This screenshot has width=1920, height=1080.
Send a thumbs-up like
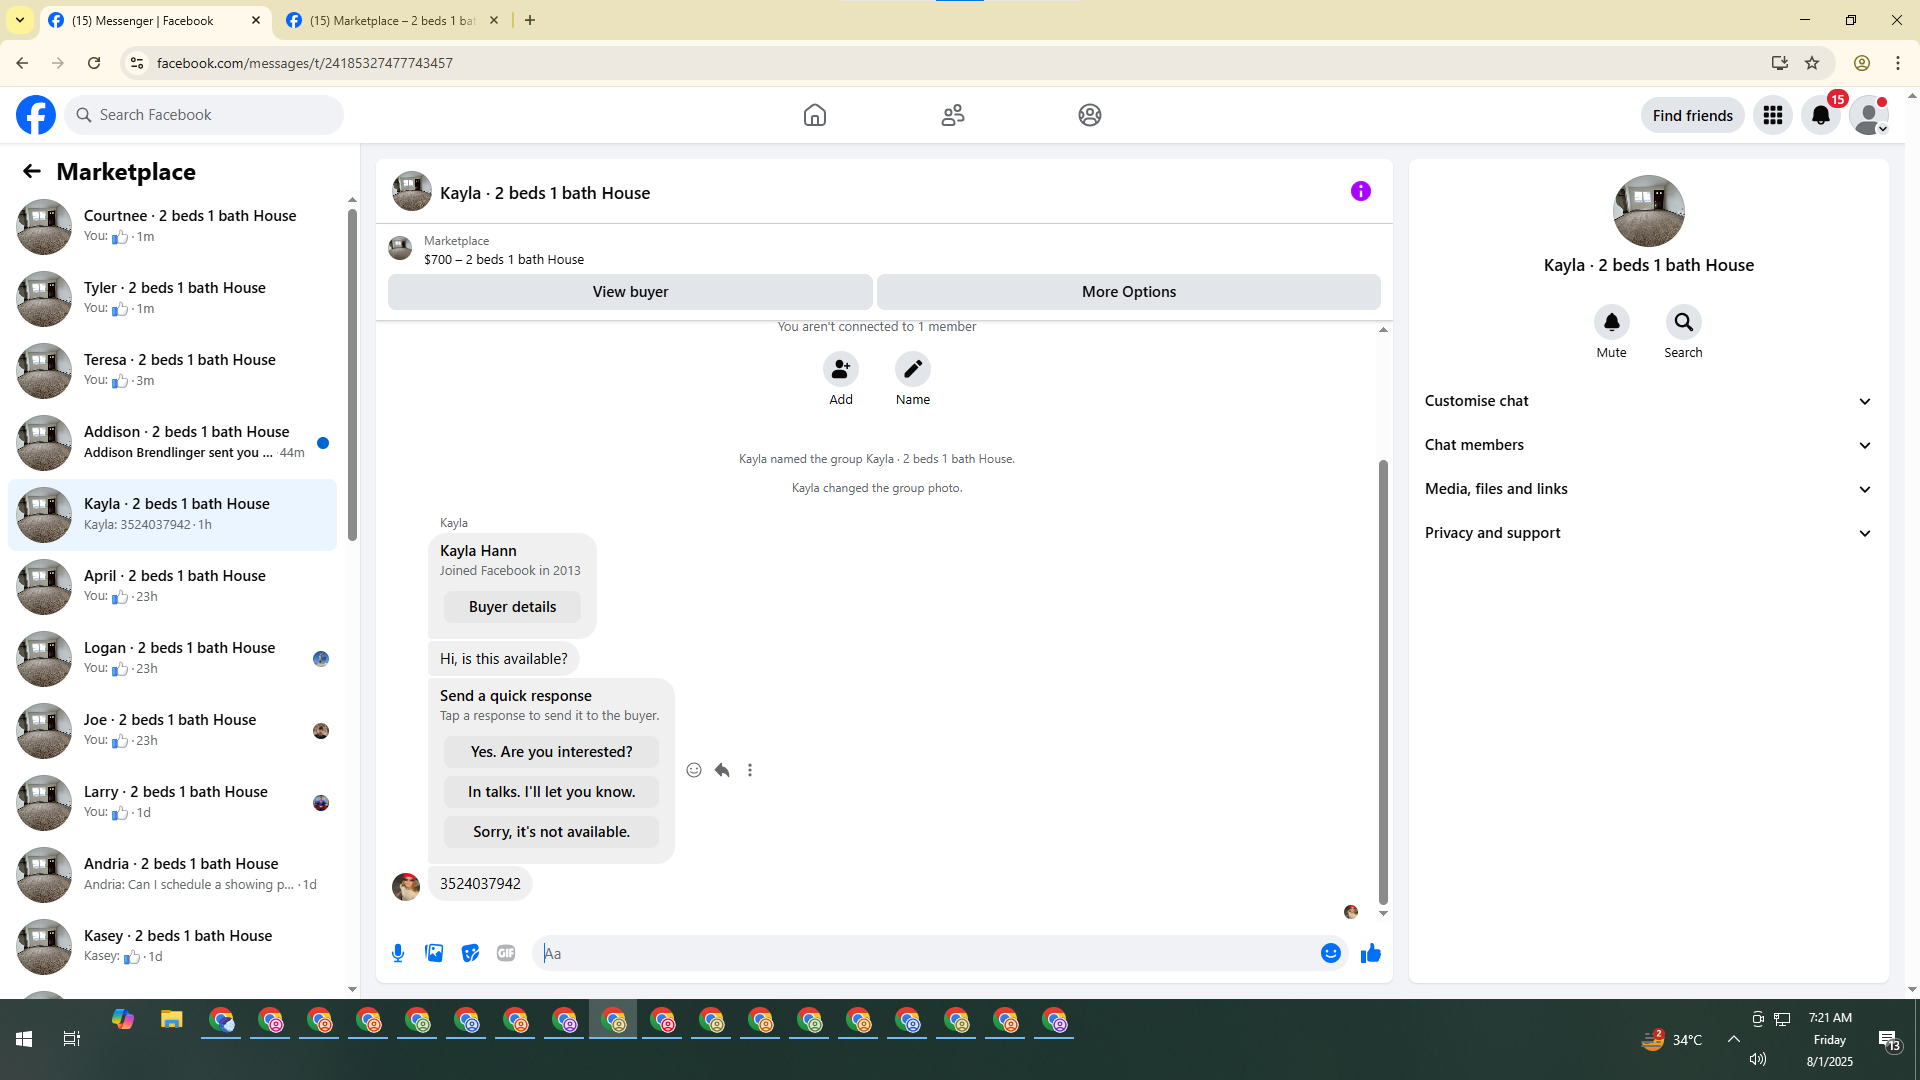pyautogui.click(x=1370, y=953)
